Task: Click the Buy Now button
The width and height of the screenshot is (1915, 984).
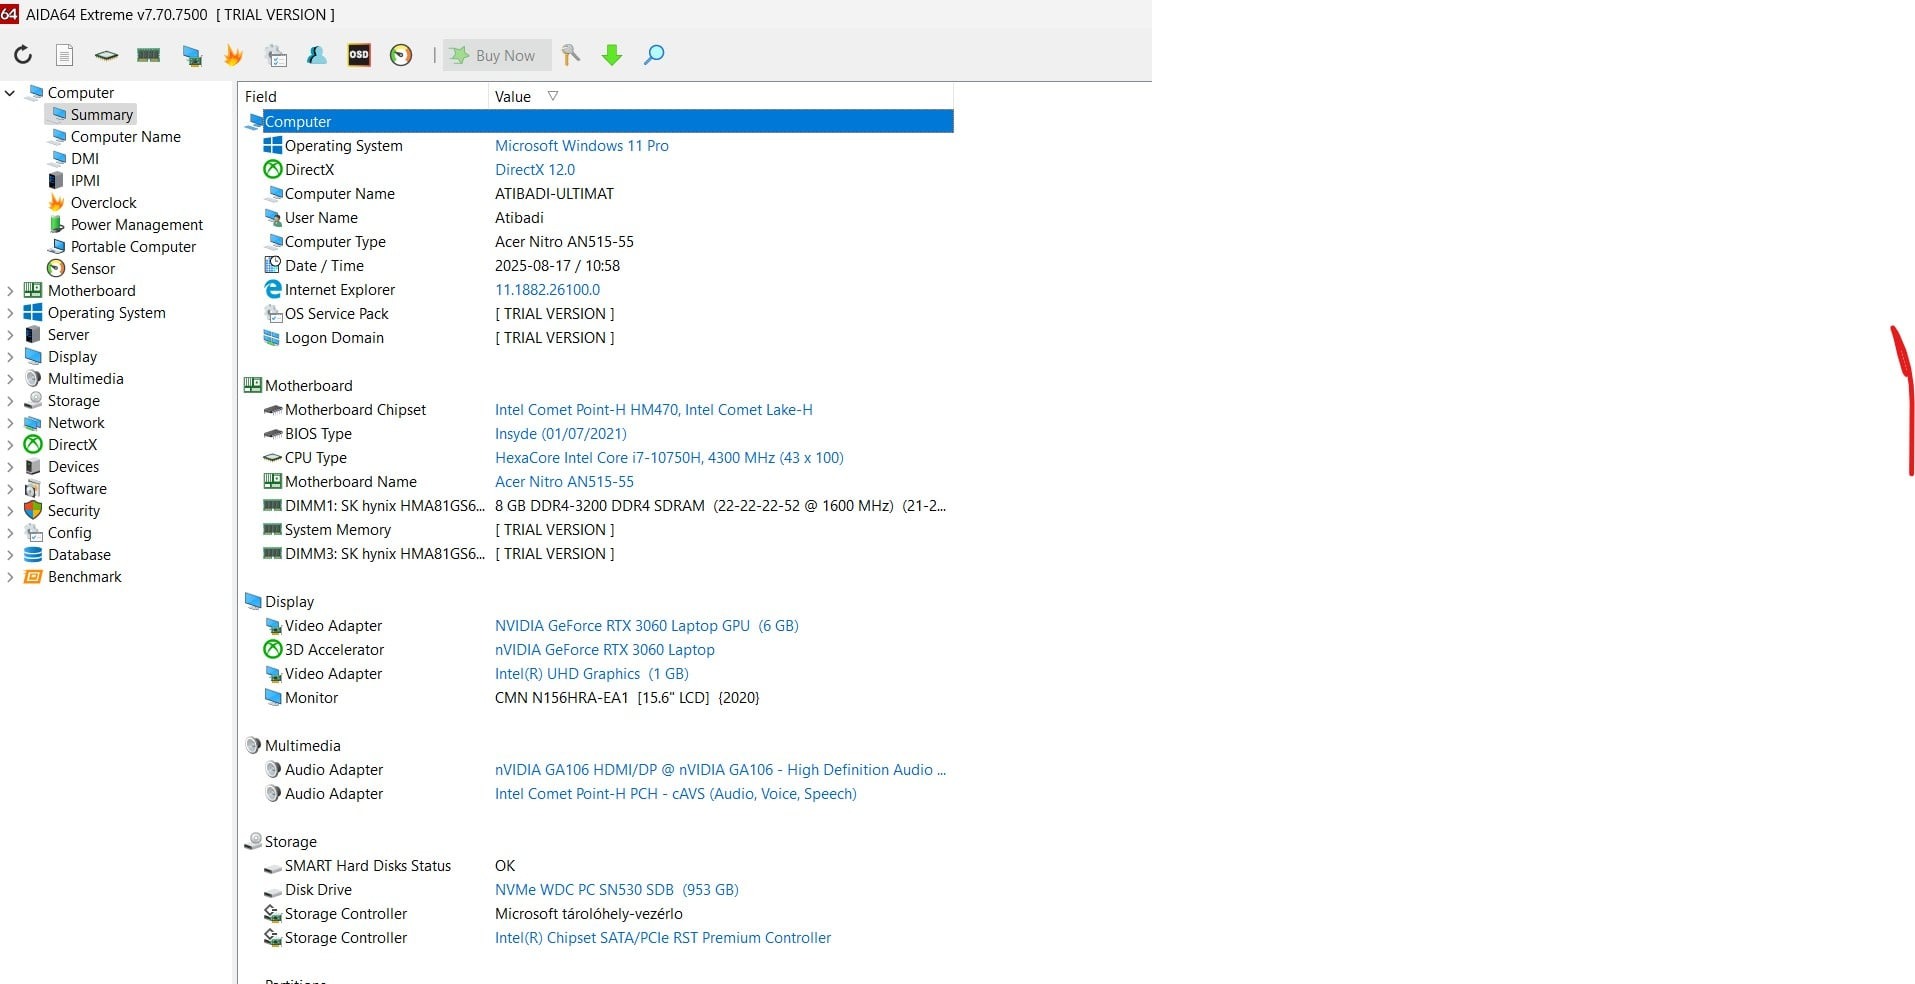Action: pos(497,56)
